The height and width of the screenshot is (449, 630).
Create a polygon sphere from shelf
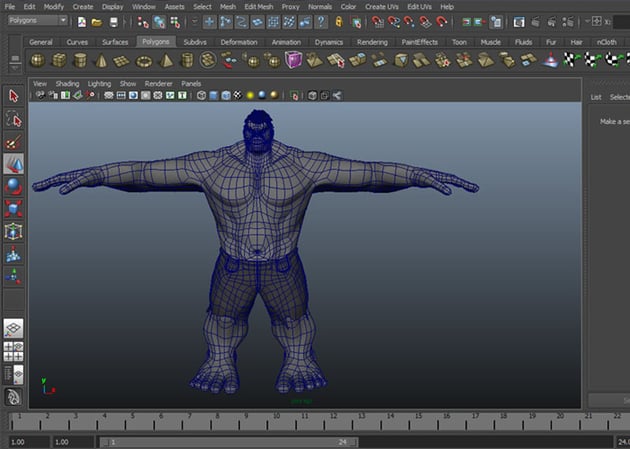pyautogui.click(x=38, y=61)
